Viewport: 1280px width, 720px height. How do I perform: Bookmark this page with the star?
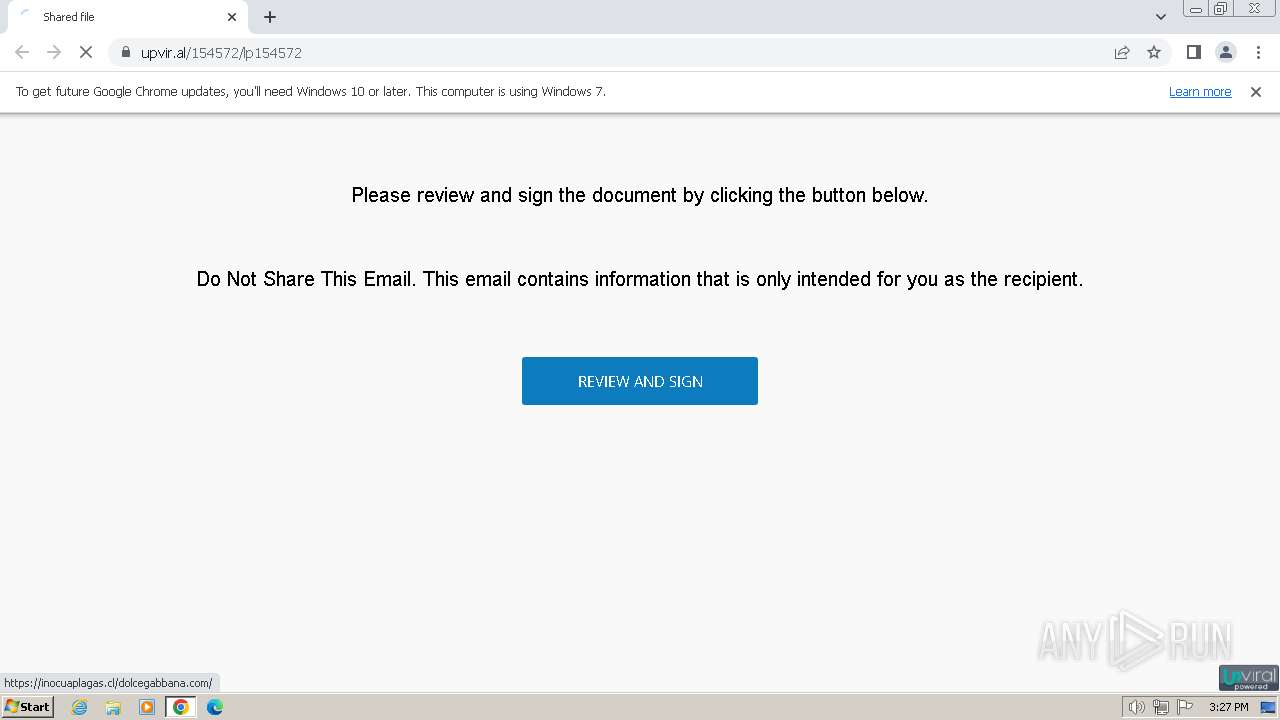tap(1154, 52)
